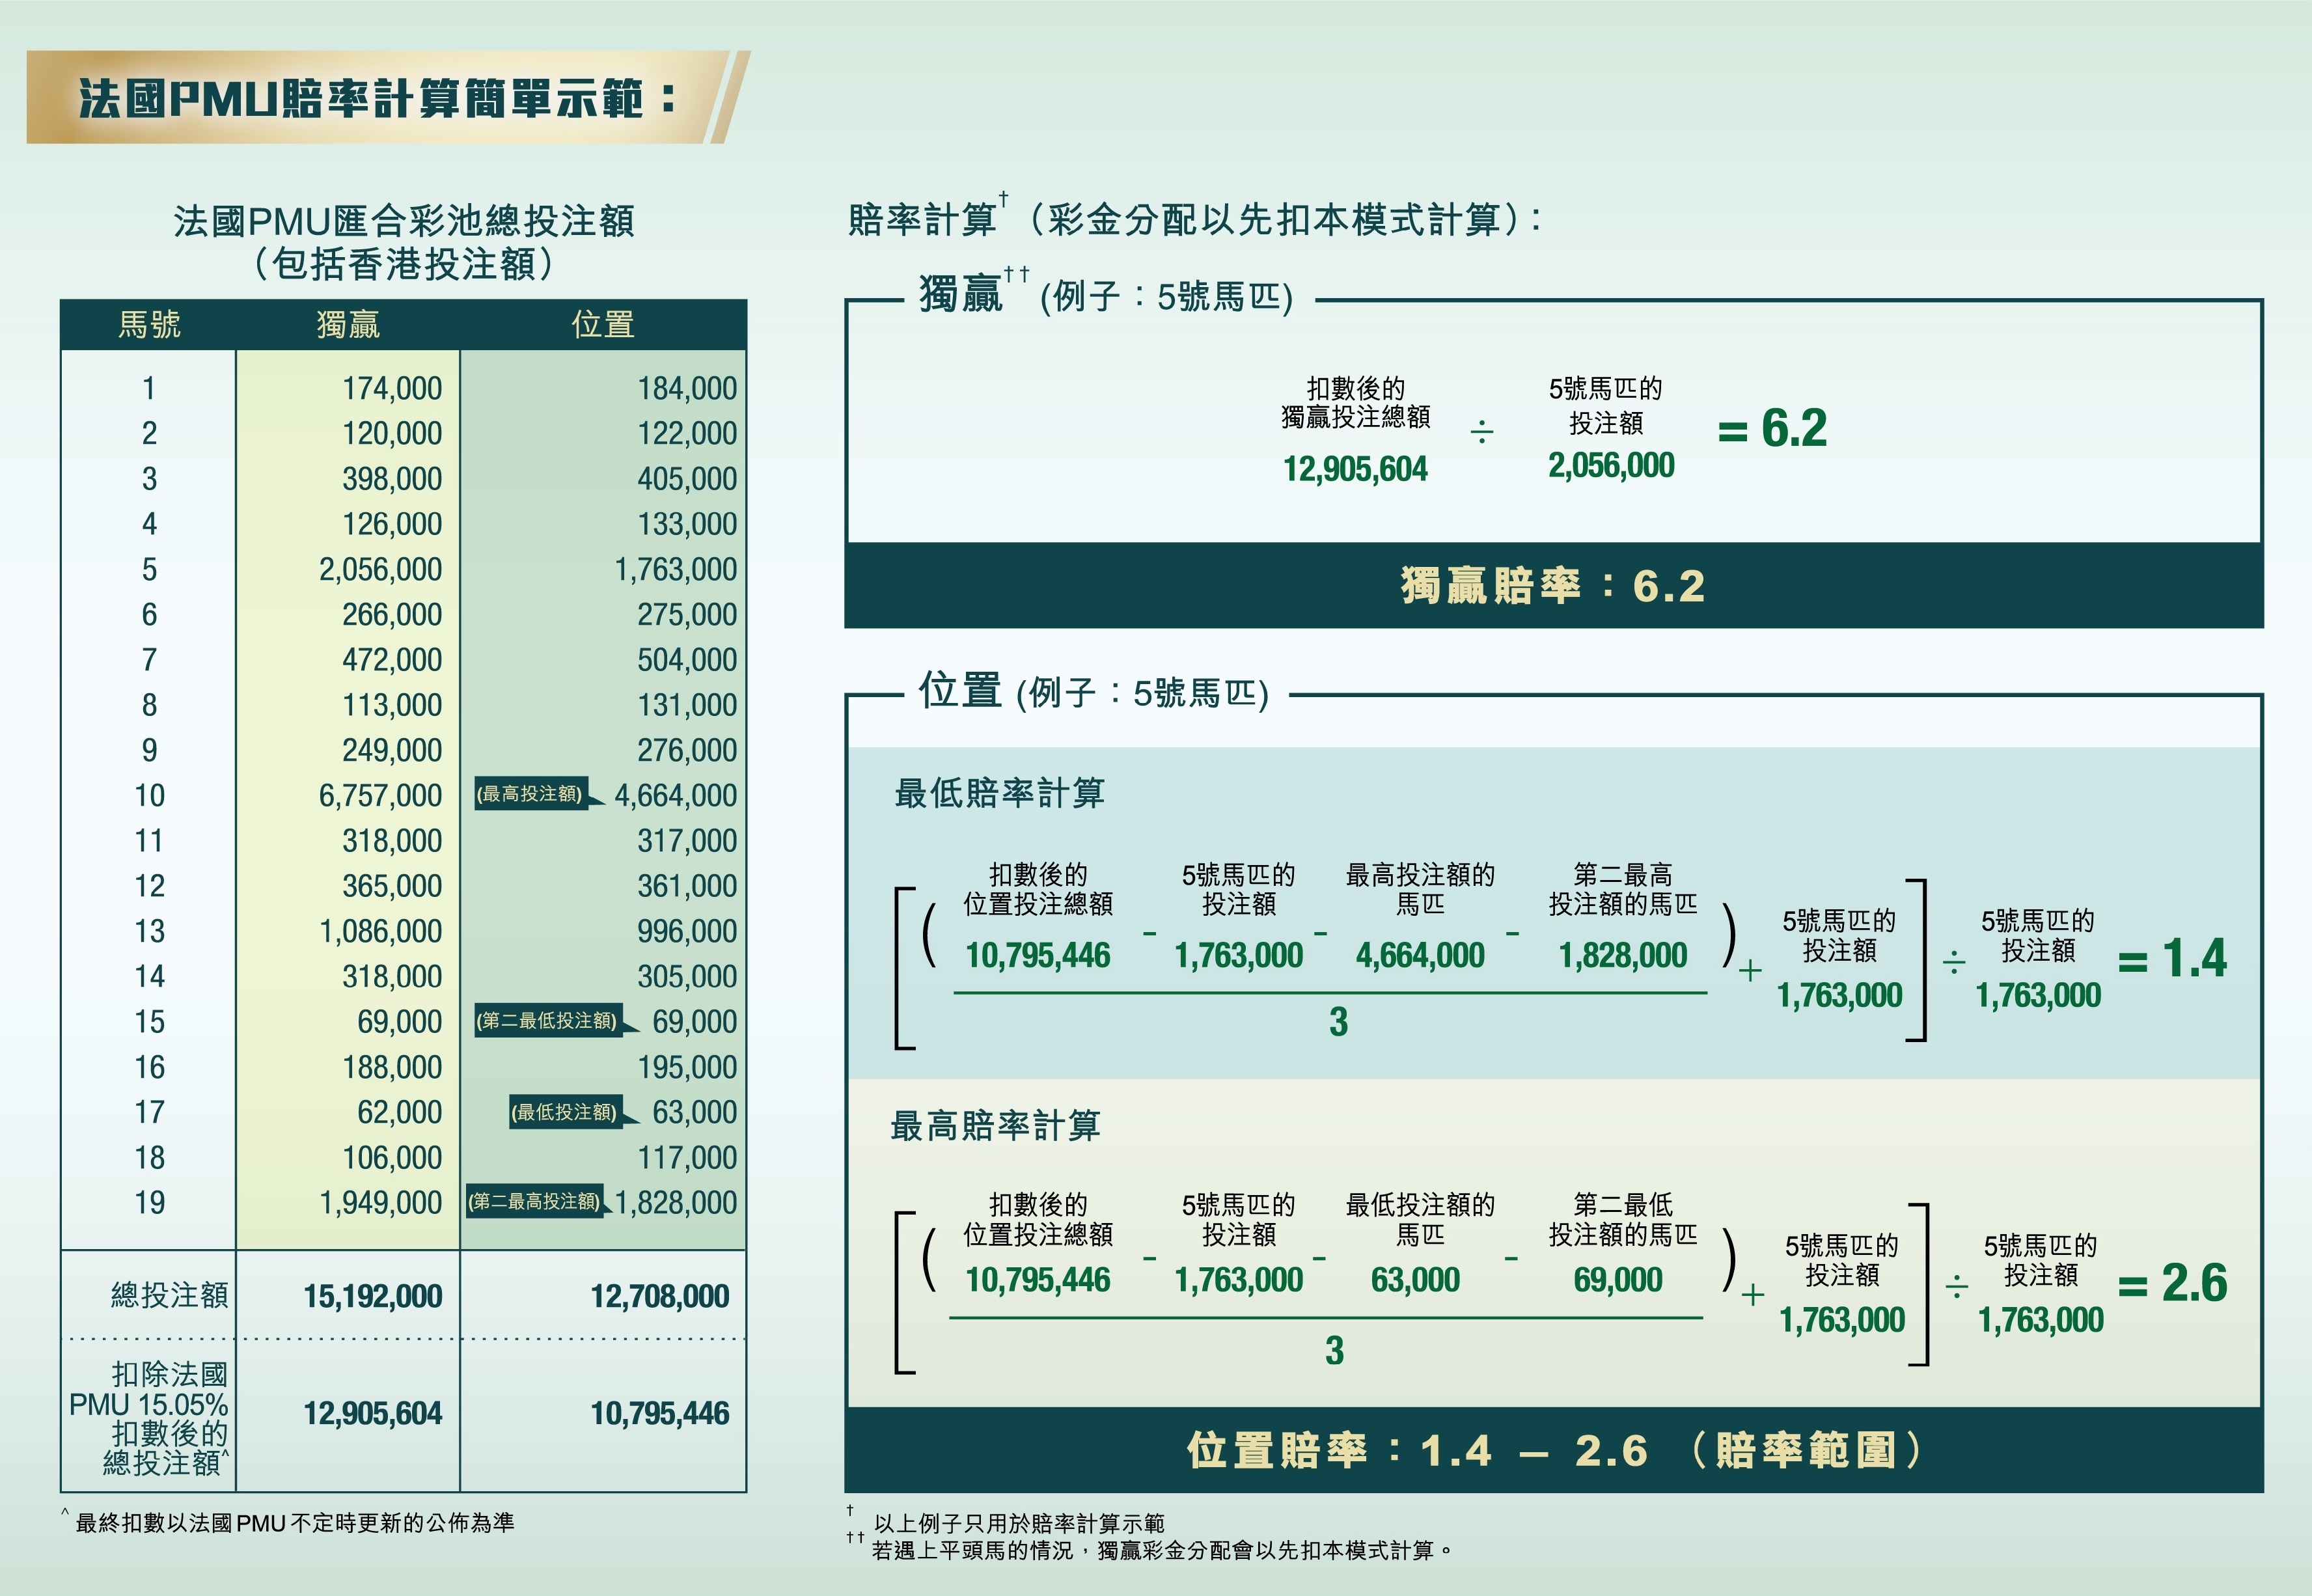
Task: Click the 12,905,604 in win formula
Action: pyautogui.click(x=1355, y=469)
